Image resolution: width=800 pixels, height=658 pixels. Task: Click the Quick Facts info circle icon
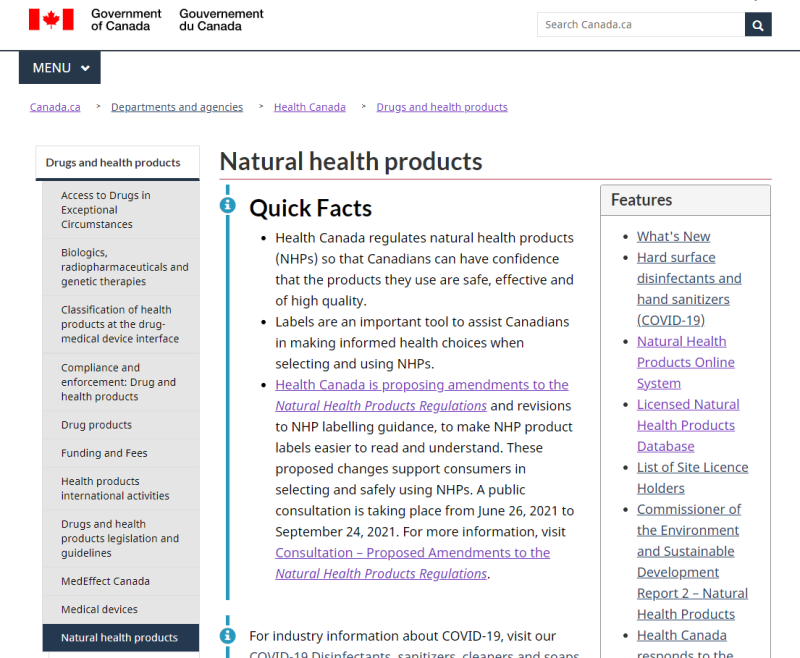(x=228, y=205)
